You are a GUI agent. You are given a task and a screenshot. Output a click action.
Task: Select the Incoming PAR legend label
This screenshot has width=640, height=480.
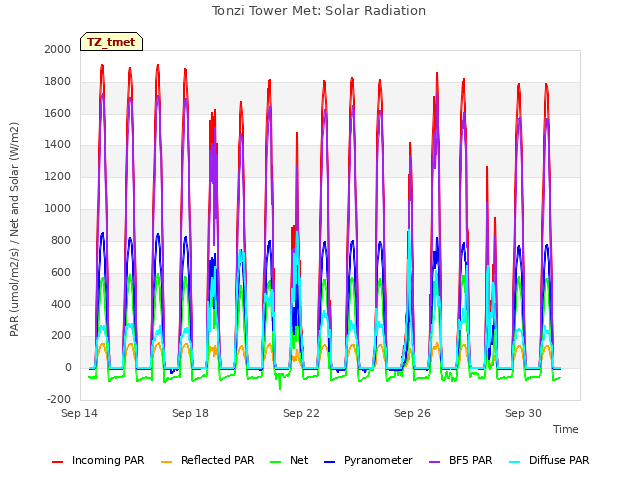pyautogui.click(x=108, y=460)
